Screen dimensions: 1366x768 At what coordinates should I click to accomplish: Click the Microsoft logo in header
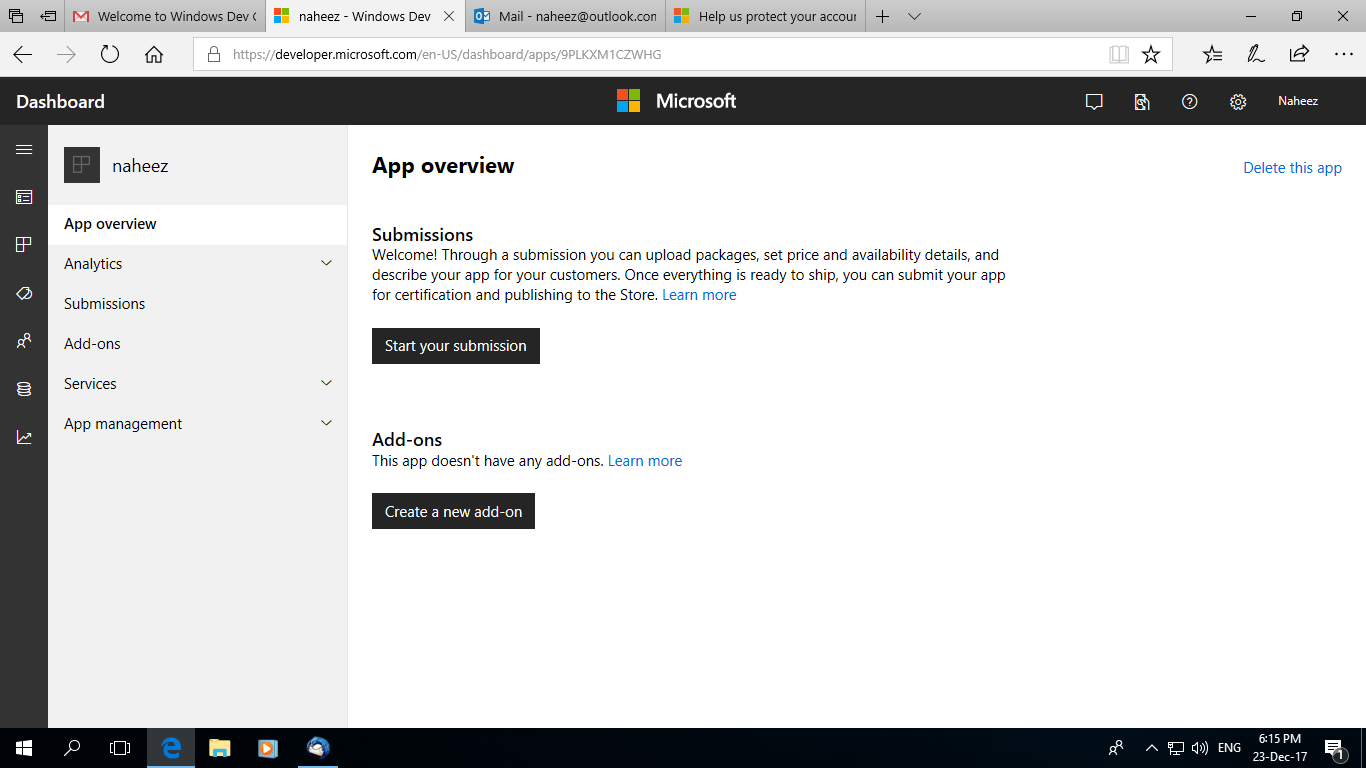(x=676, y=100)
